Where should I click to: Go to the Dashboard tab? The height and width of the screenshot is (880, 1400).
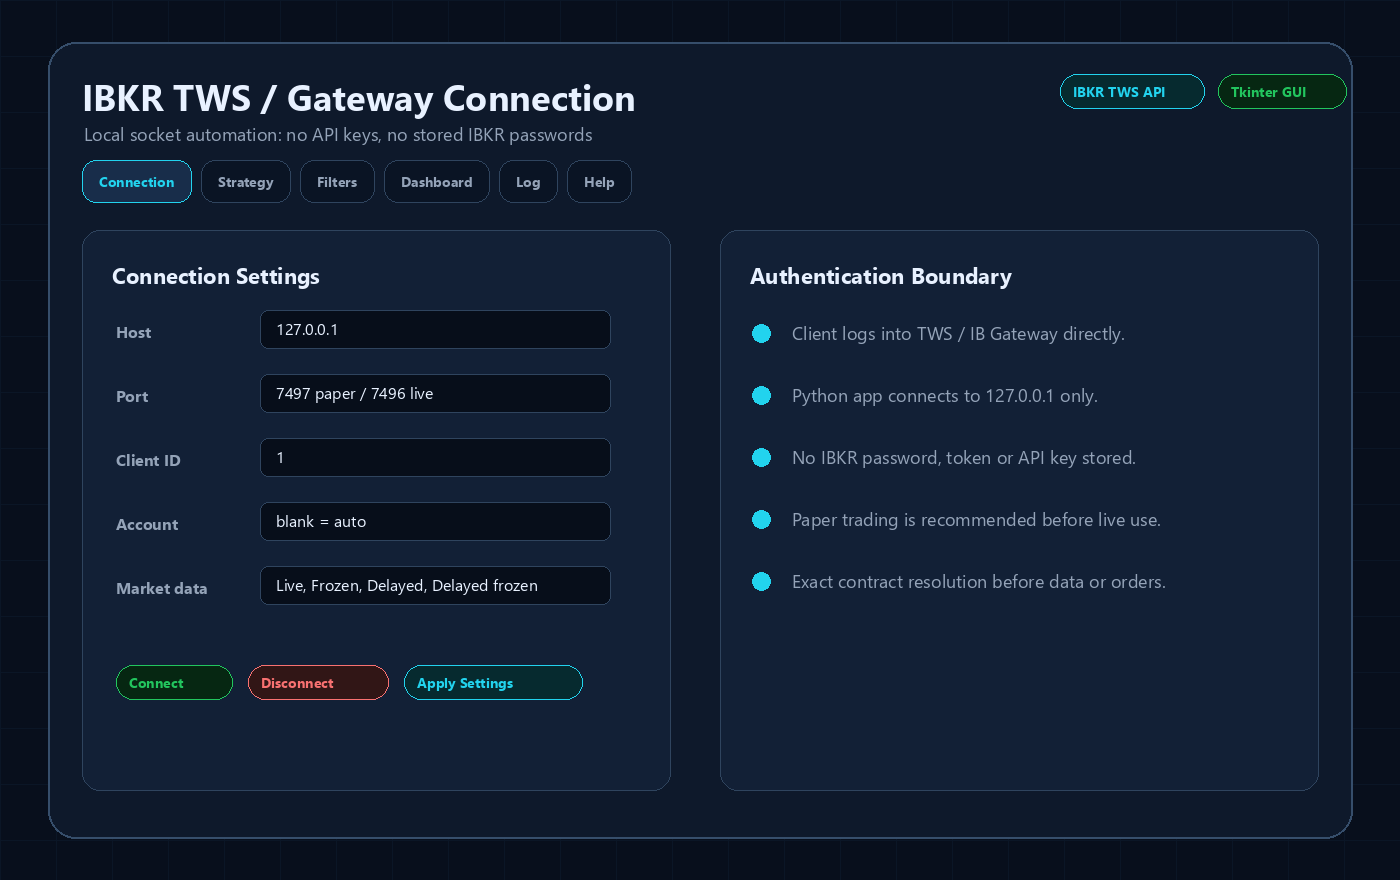[x=437, y=182]
